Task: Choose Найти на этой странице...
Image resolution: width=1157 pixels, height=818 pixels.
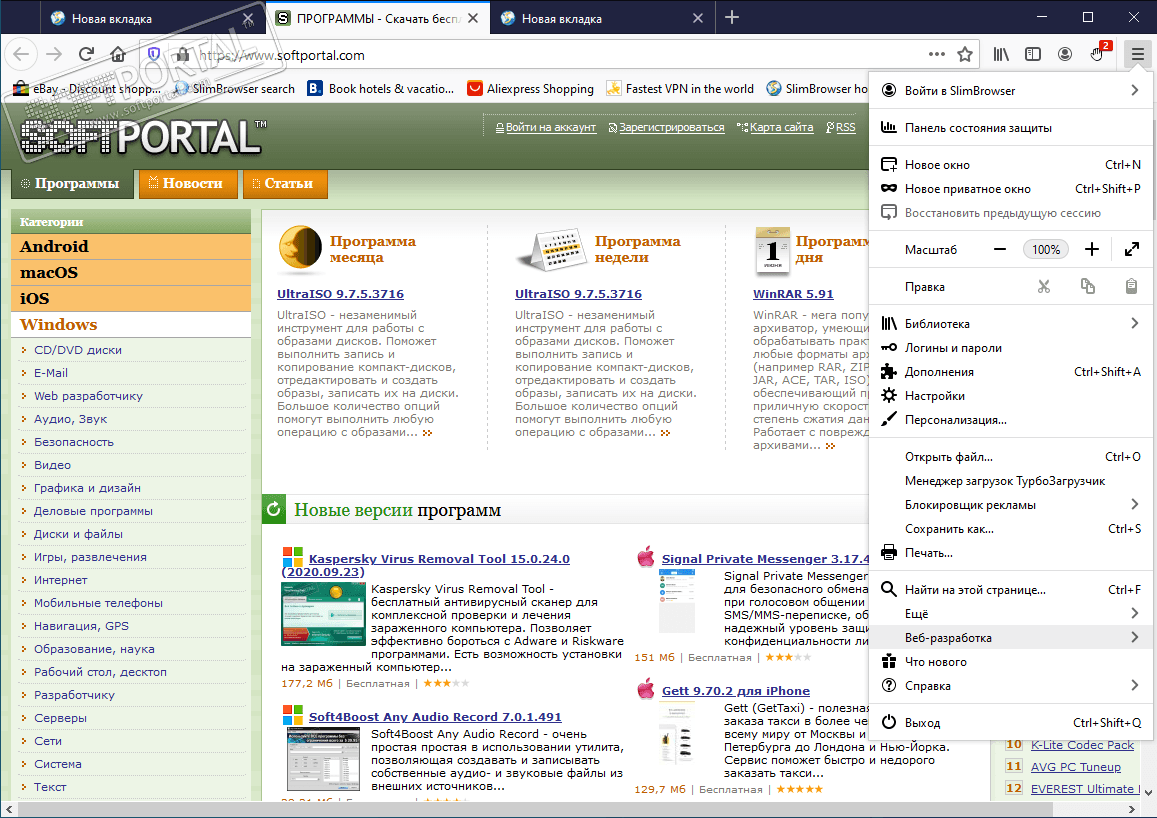Action: [1010, 589]
